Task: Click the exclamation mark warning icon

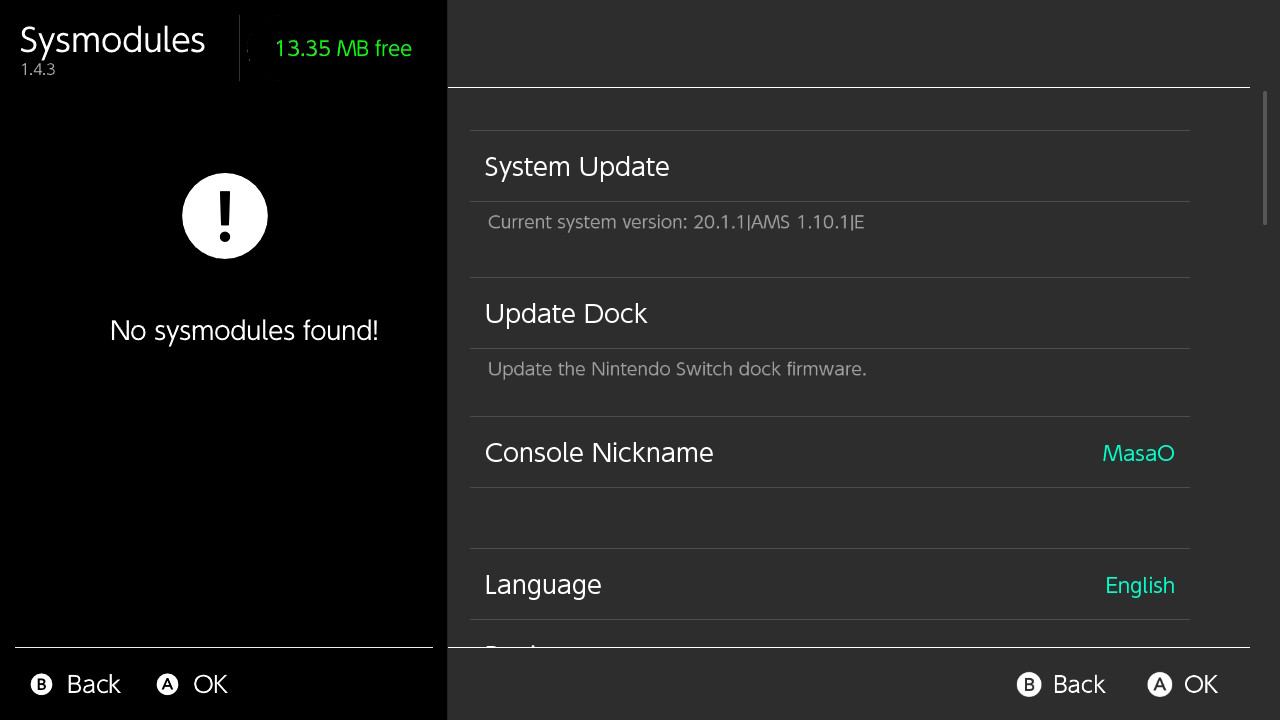Action: coord(225,216)
